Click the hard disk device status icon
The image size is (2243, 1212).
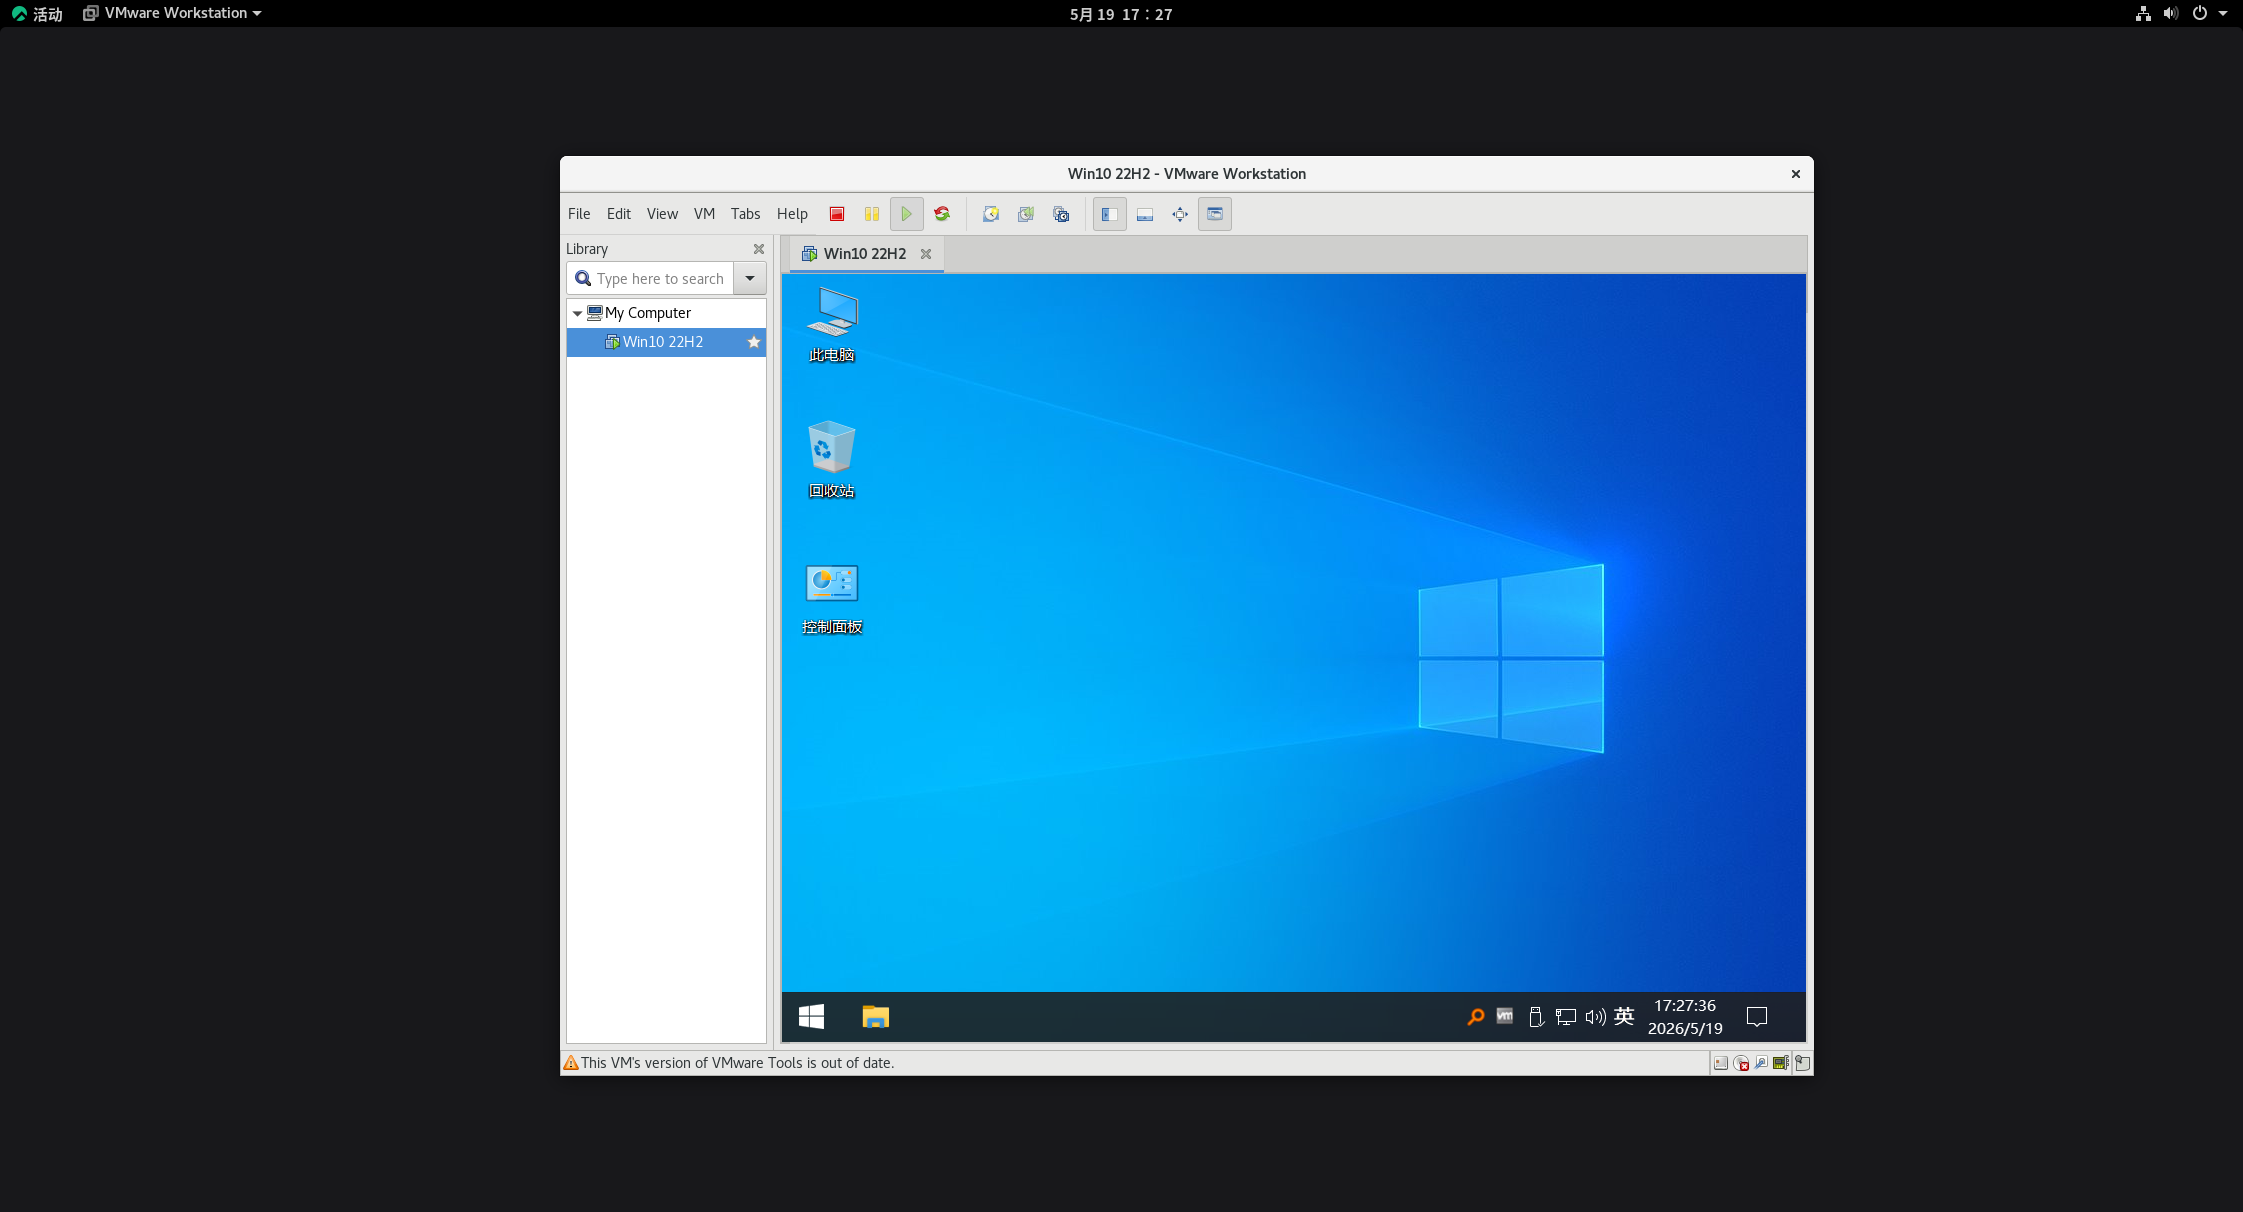1721,1063
